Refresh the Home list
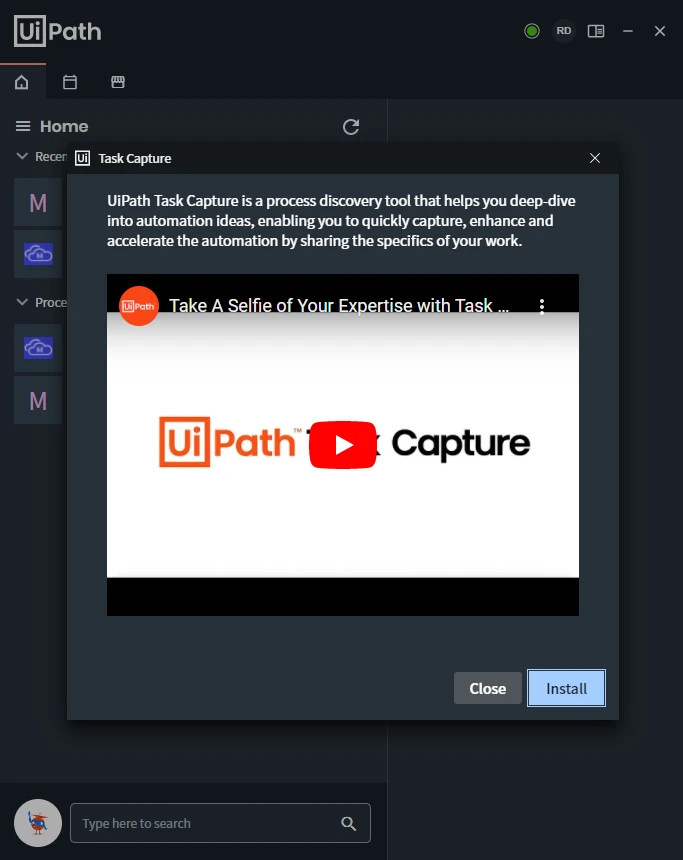683x860 pixels. click(351, 127)
